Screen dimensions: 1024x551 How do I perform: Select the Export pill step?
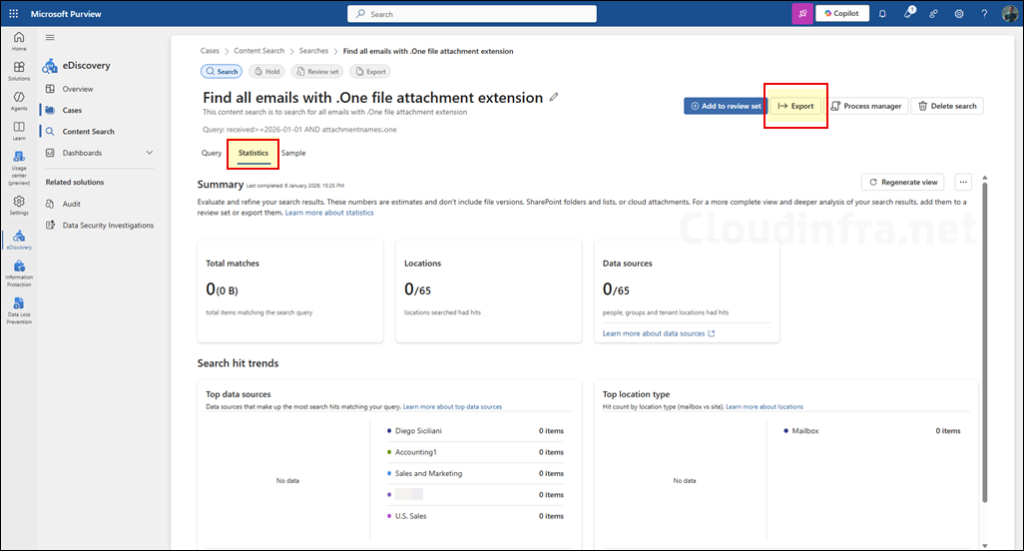(x=370, y=72)
